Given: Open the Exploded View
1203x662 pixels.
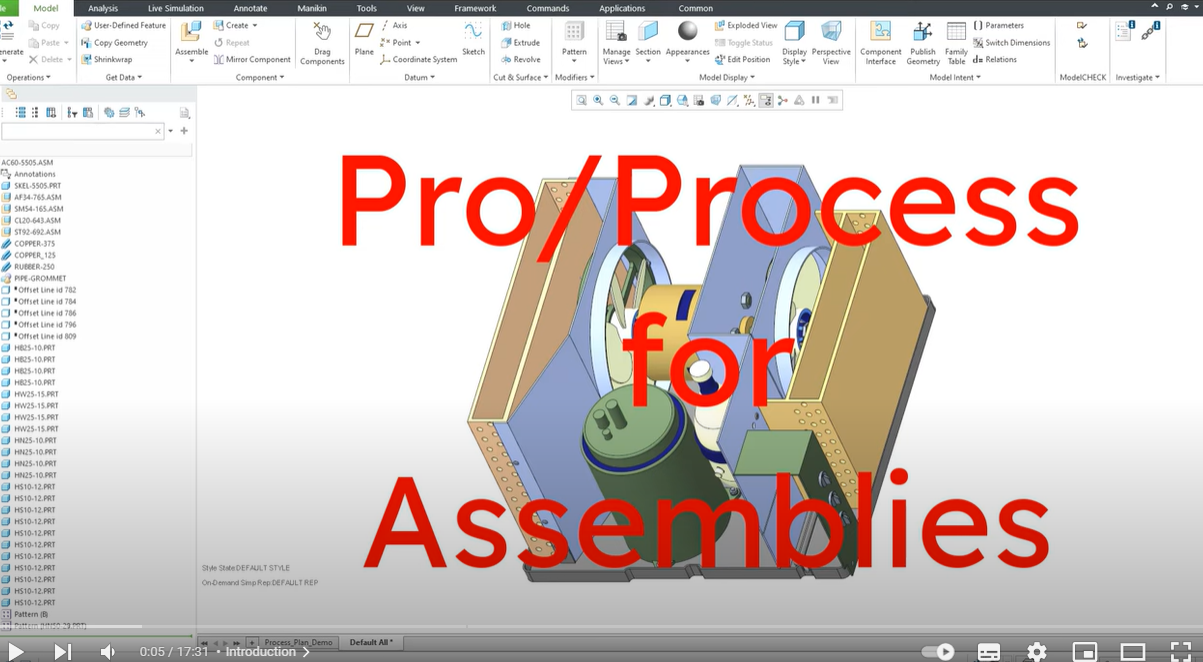Looking at the screenshot, I should tap(746, 25).
